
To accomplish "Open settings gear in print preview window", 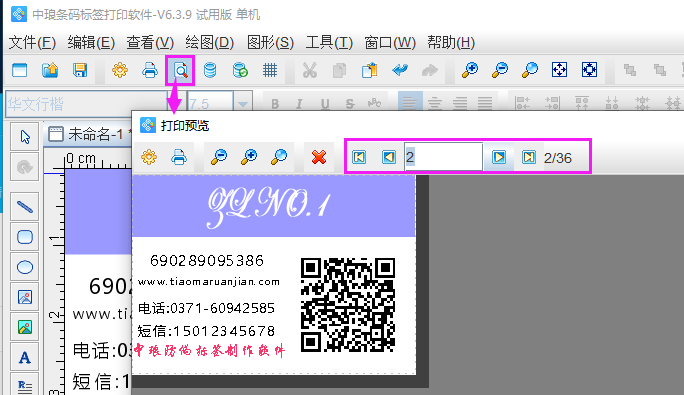I will pos(149,157).
